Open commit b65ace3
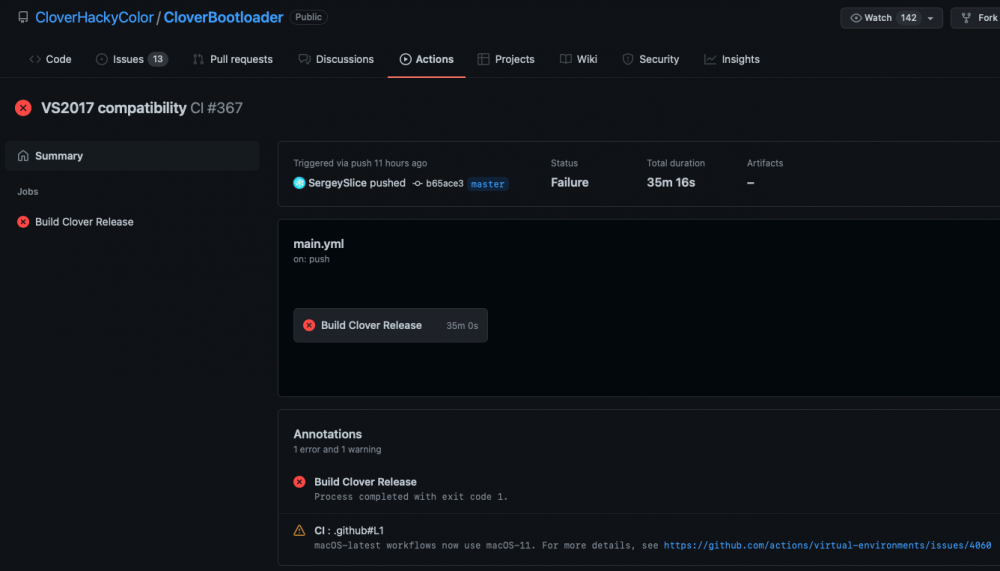 445,184
